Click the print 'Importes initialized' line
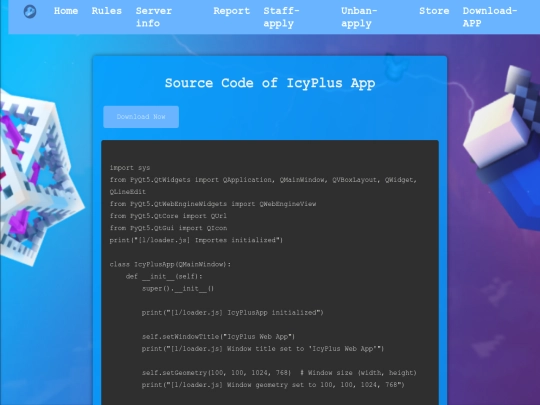This screenshot has height=405, width=540. pyautogui.click(x=196, y=240)
